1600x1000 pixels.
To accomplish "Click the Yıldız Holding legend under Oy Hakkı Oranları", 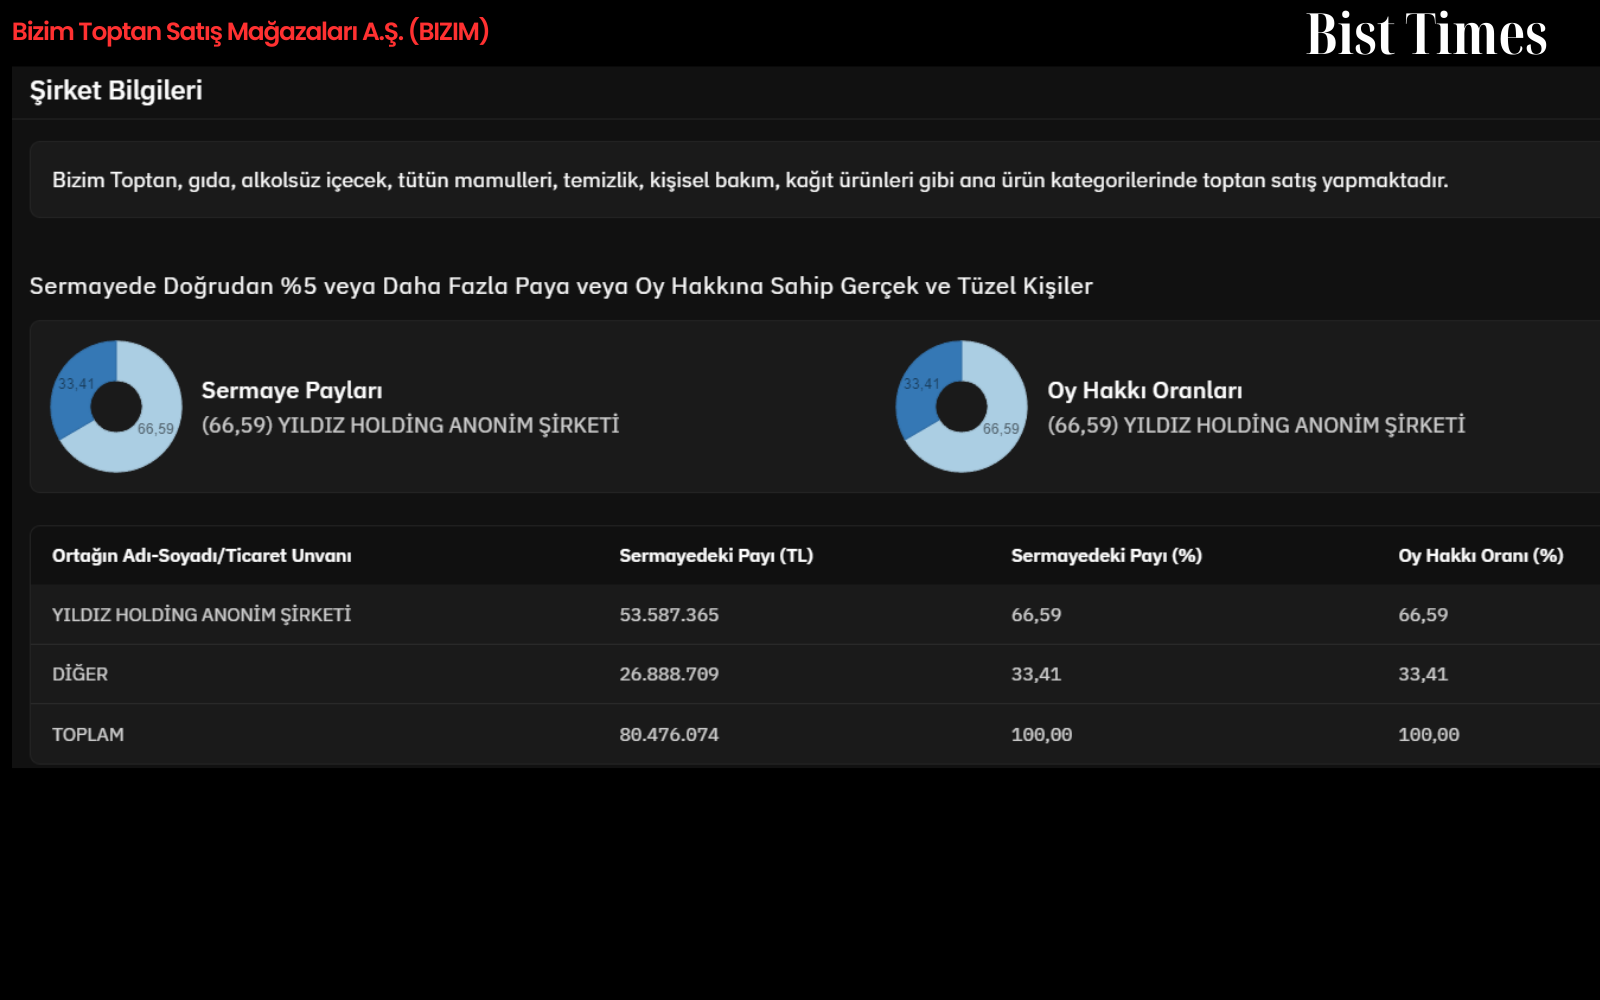I will tap(1256, 425).
